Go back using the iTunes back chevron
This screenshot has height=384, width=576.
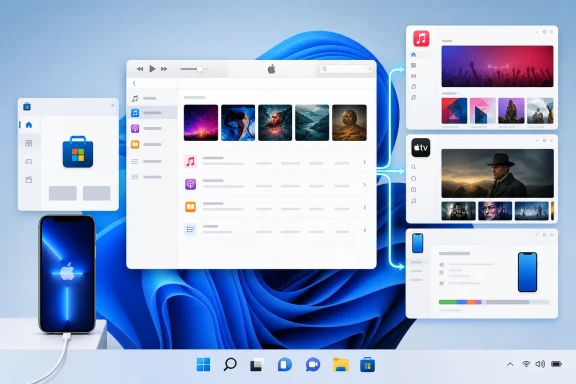tap(134, 83)
